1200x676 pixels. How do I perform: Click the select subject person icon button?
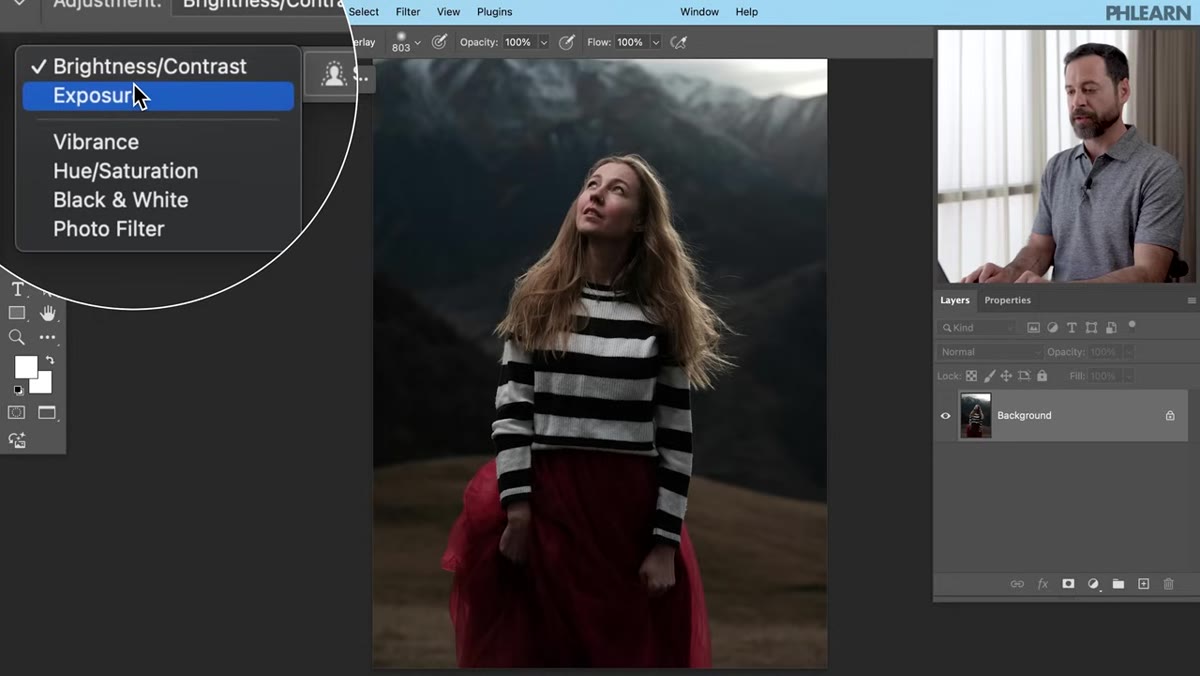(333, 75)
